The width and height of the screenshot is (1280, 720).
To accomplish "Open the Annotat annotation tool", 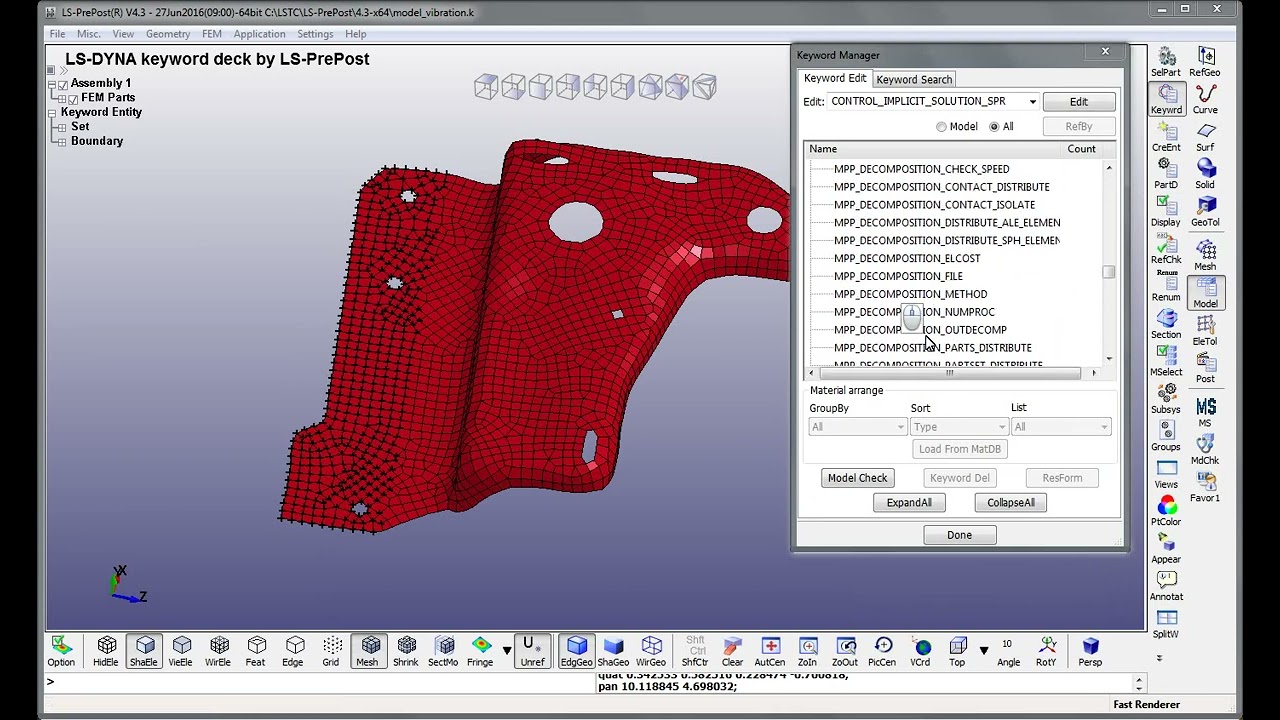I will coord(1166,585).
